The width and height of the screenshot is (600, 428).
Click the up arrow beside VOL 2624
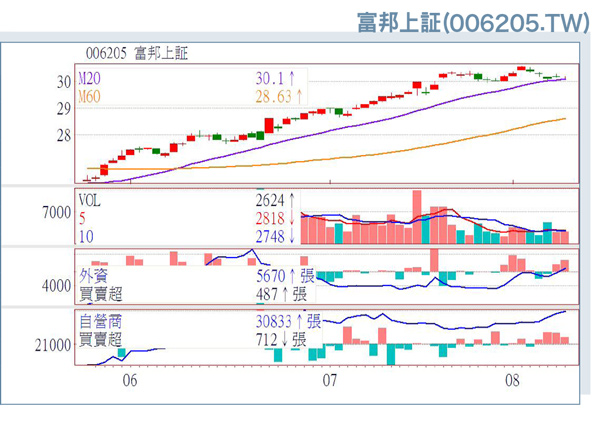click(292, 200)
